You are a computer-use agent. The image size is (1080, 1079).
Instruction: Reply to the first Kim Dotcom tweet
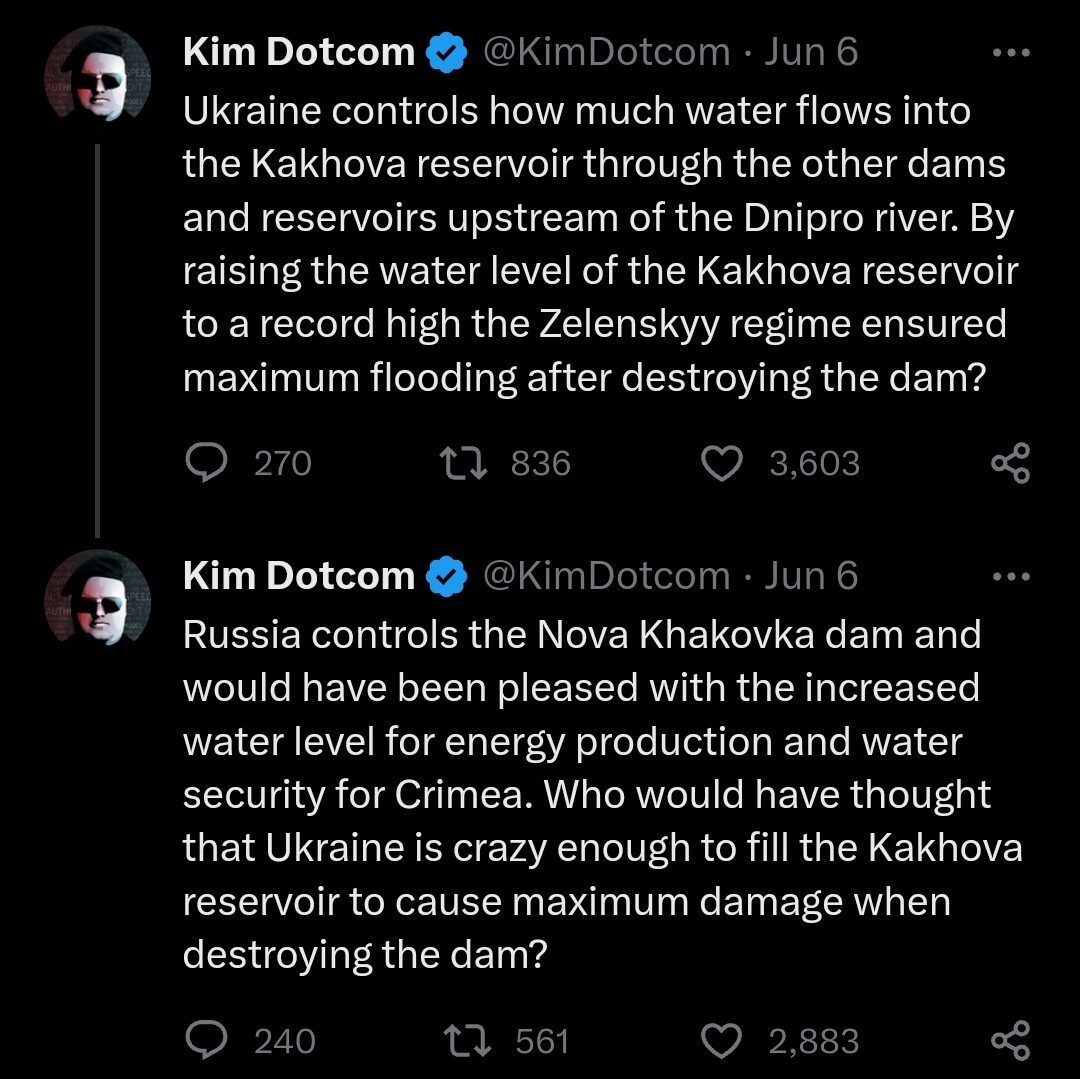(208, 463)
